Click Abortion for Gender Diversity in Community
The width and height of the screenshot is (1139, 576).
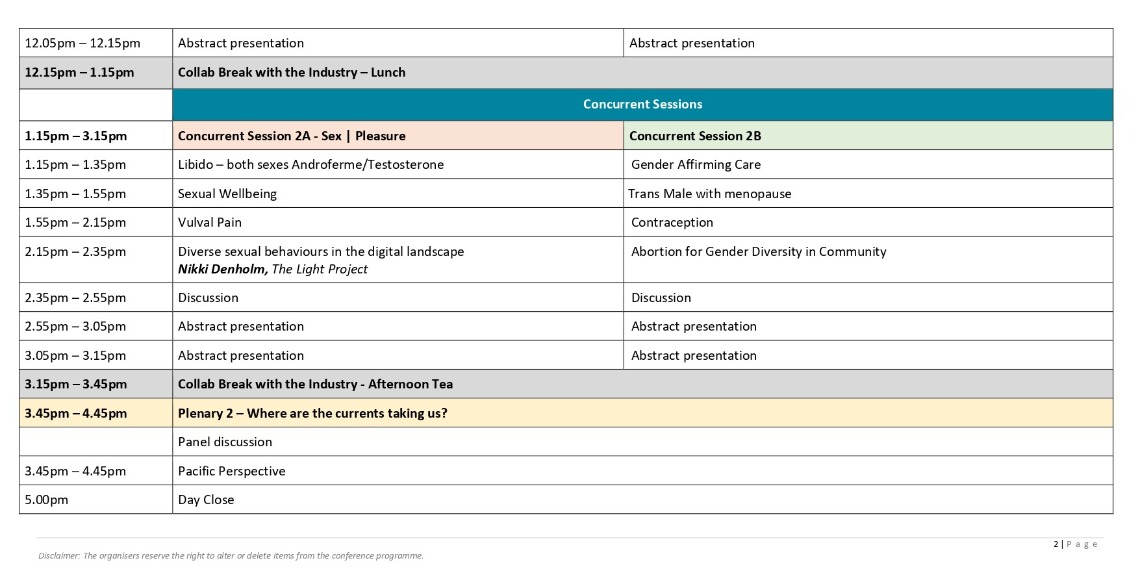pyautogui.click(x=758, y=252)
